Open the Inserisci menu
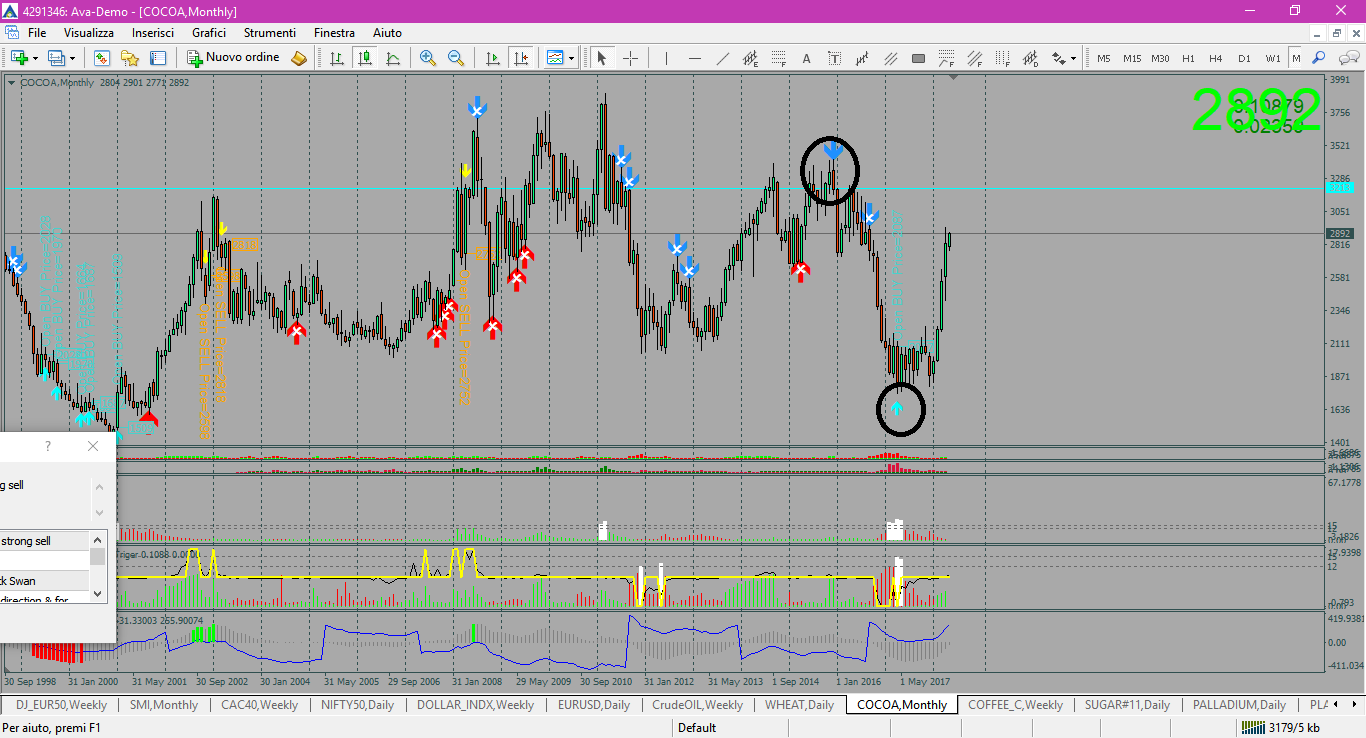 [153, 32]
